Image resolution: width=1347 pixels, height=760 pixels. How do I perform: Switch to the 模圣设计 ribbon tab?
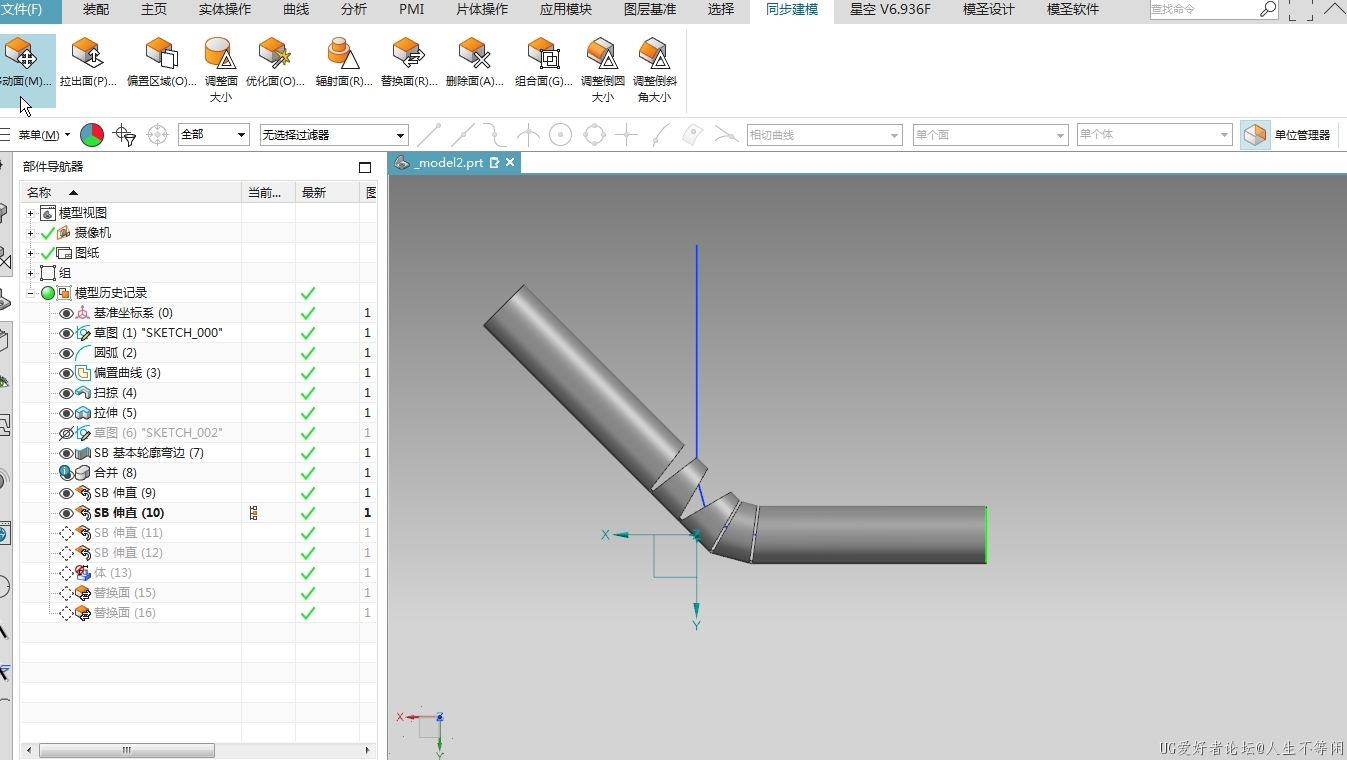point(989,10)
